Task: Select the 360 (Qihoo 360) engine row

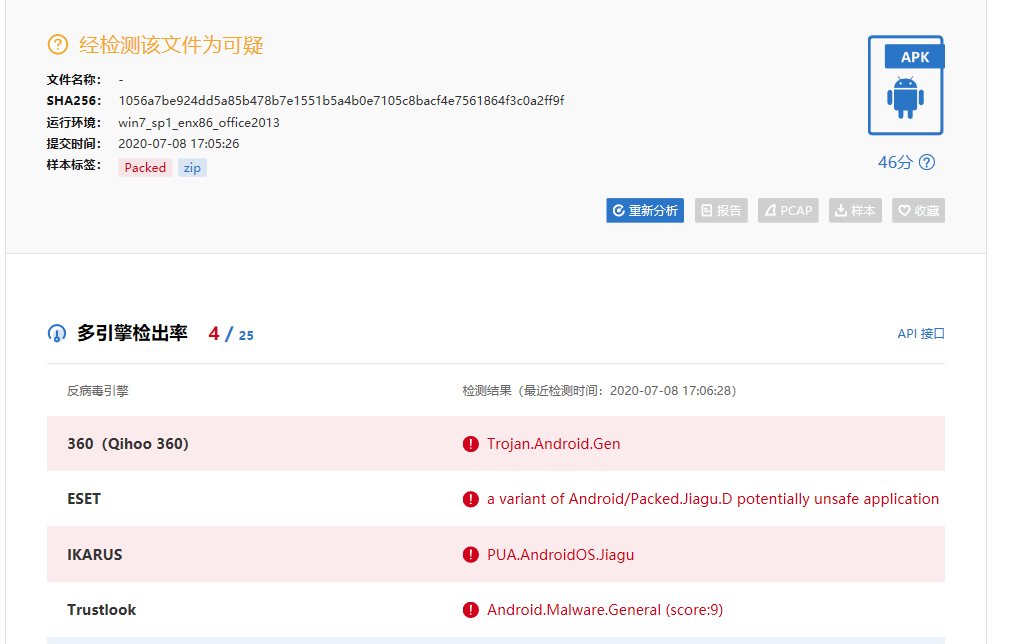Action: tap(128, 444)
